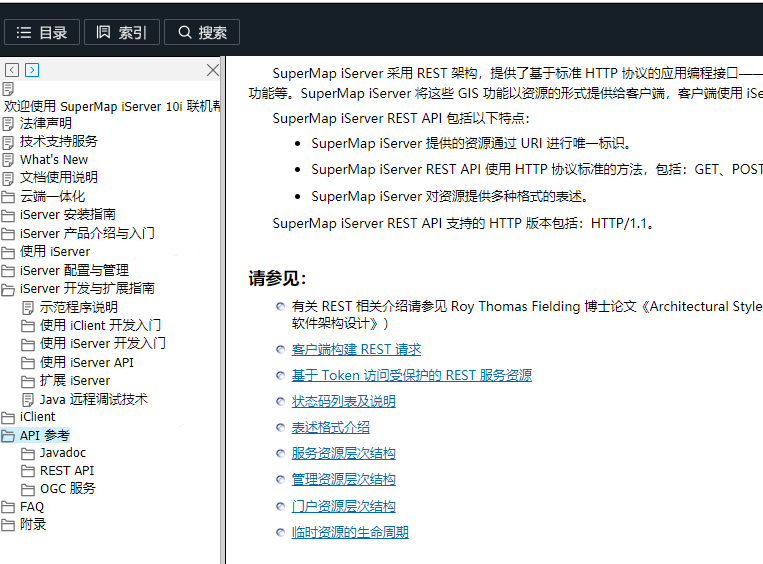Select the 示范程序说明 topic
This screenshot has width=763, height=564.
[78, 307]
